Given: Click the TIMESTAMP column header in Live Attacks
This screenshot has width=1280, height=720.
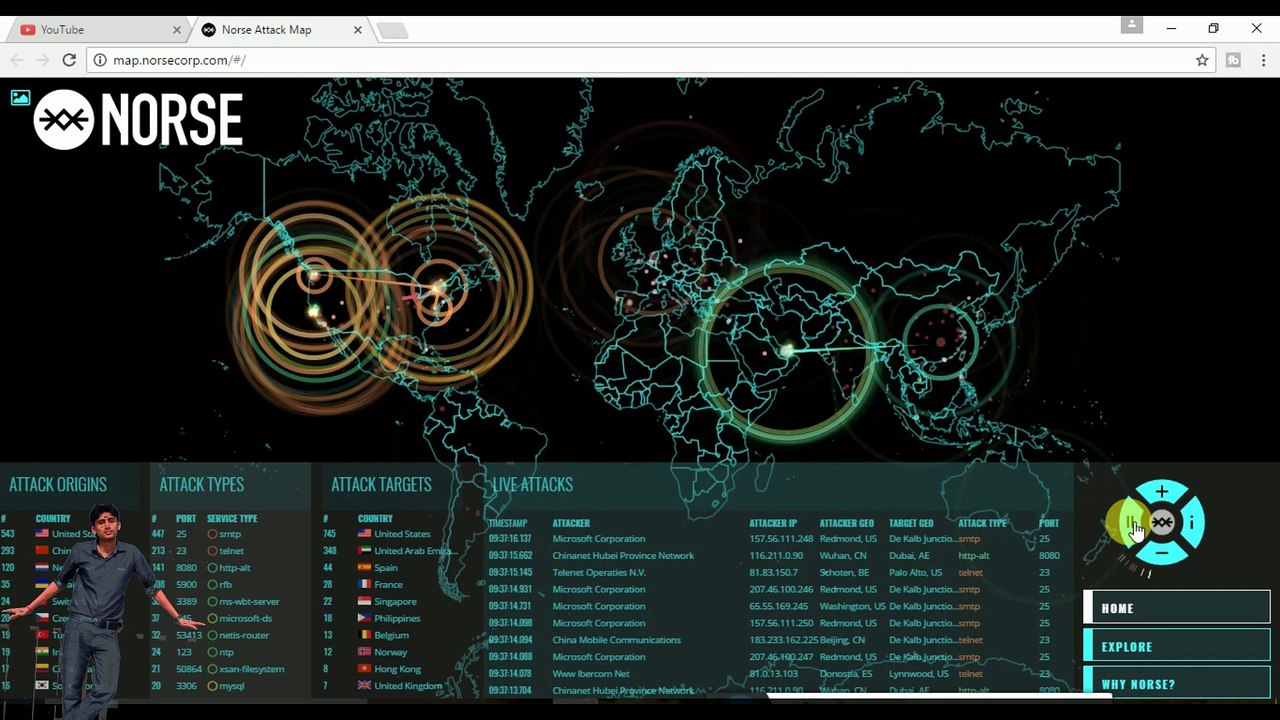Looking at the screenshot, I should pyautogui.click(x=508, y=523).
